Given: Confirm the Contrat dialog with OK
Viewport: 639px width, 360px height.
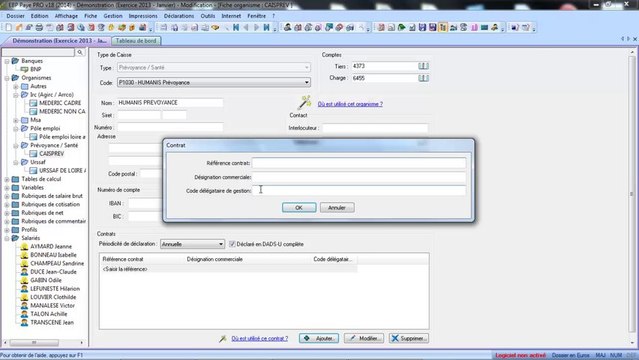Looking at the screenshot, I should [299, 208].
